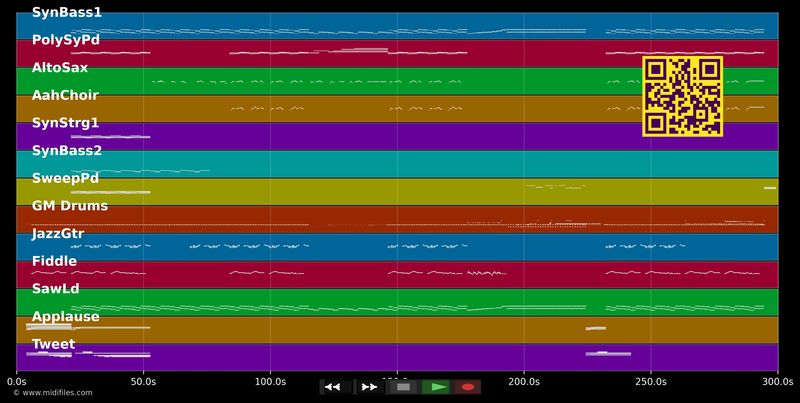Viewport: 800px width, 403px height.
Task: Click the red record button
Action: (467, 387)
